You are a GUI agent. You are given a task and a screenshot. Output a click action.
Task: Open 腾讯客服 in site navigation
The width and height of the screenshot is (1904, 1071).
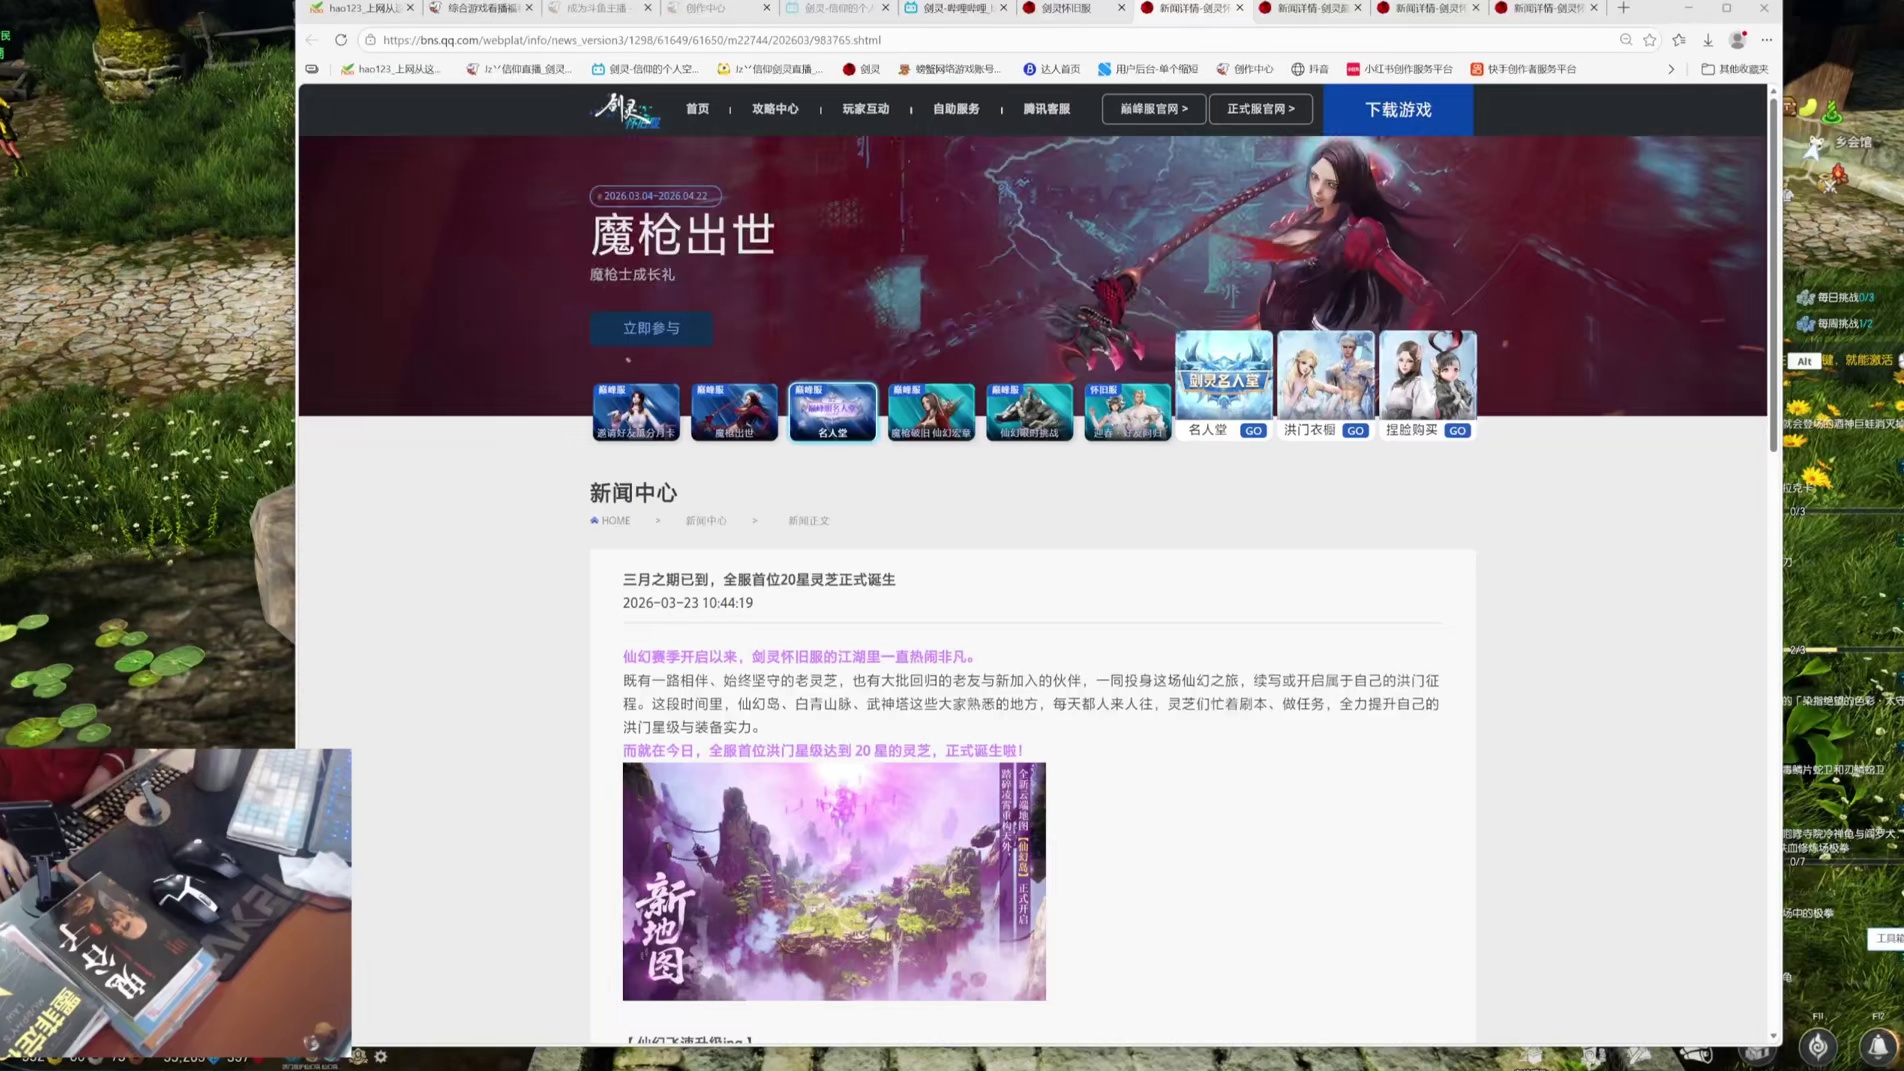coord(1046,109)
